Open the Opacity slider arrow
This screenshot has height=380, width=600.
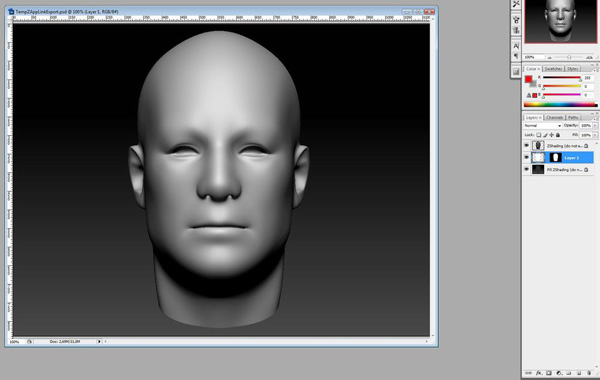595,126
